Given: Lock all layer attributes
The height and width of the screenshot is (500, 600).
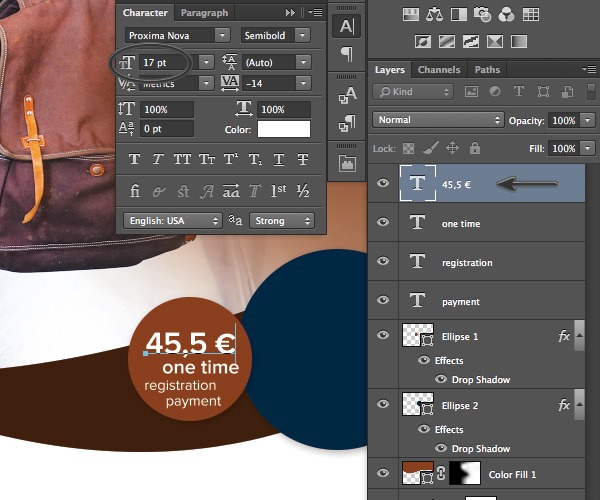Looking at the screenshot, I should pyautogui.click(x=474, y=148).
